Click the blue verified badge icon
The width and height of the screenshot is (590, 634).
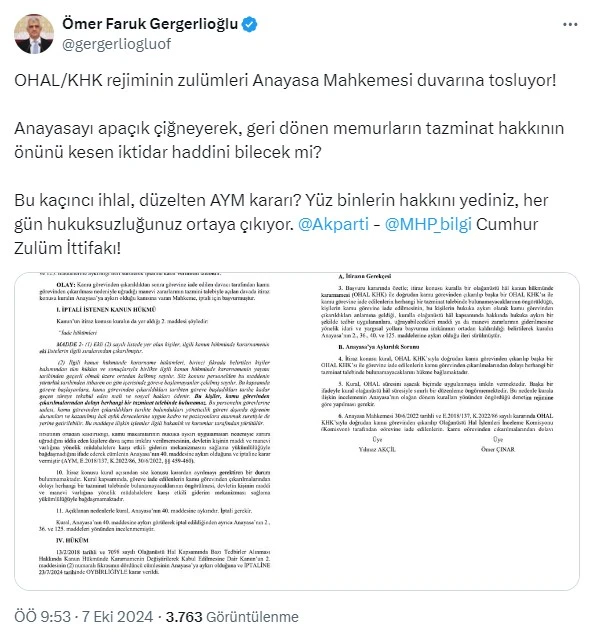pyautogui.click(x=249, y=24)
